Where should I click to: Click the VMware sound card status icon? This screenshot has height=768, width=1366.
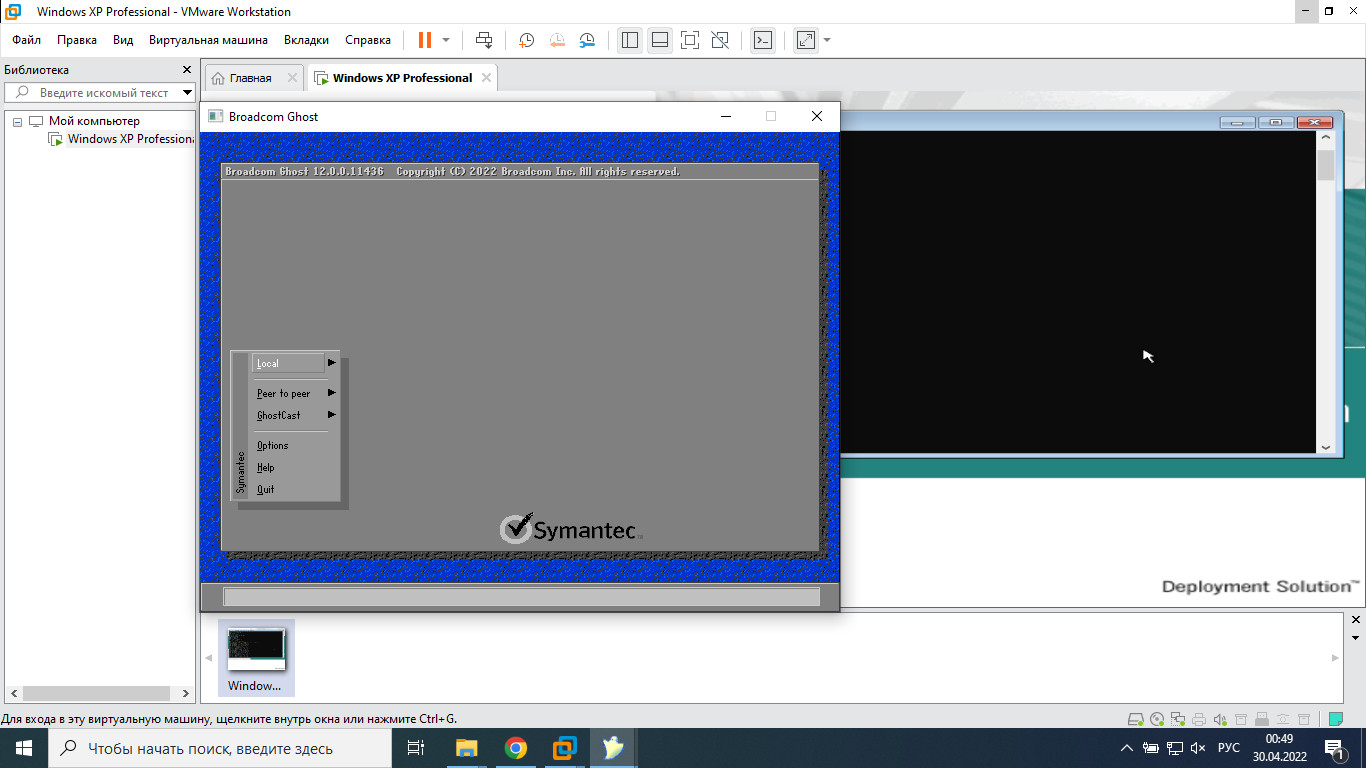(x=1220, y=719)
